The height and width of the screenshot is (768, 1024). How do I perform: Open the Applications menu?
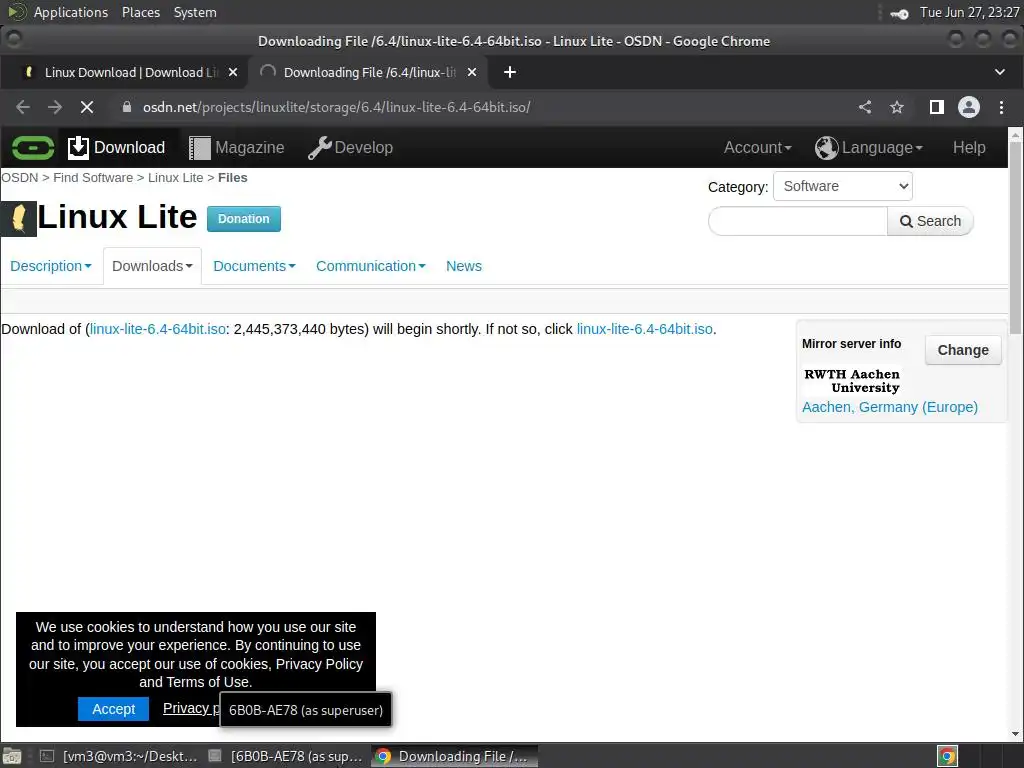[71, 12]
